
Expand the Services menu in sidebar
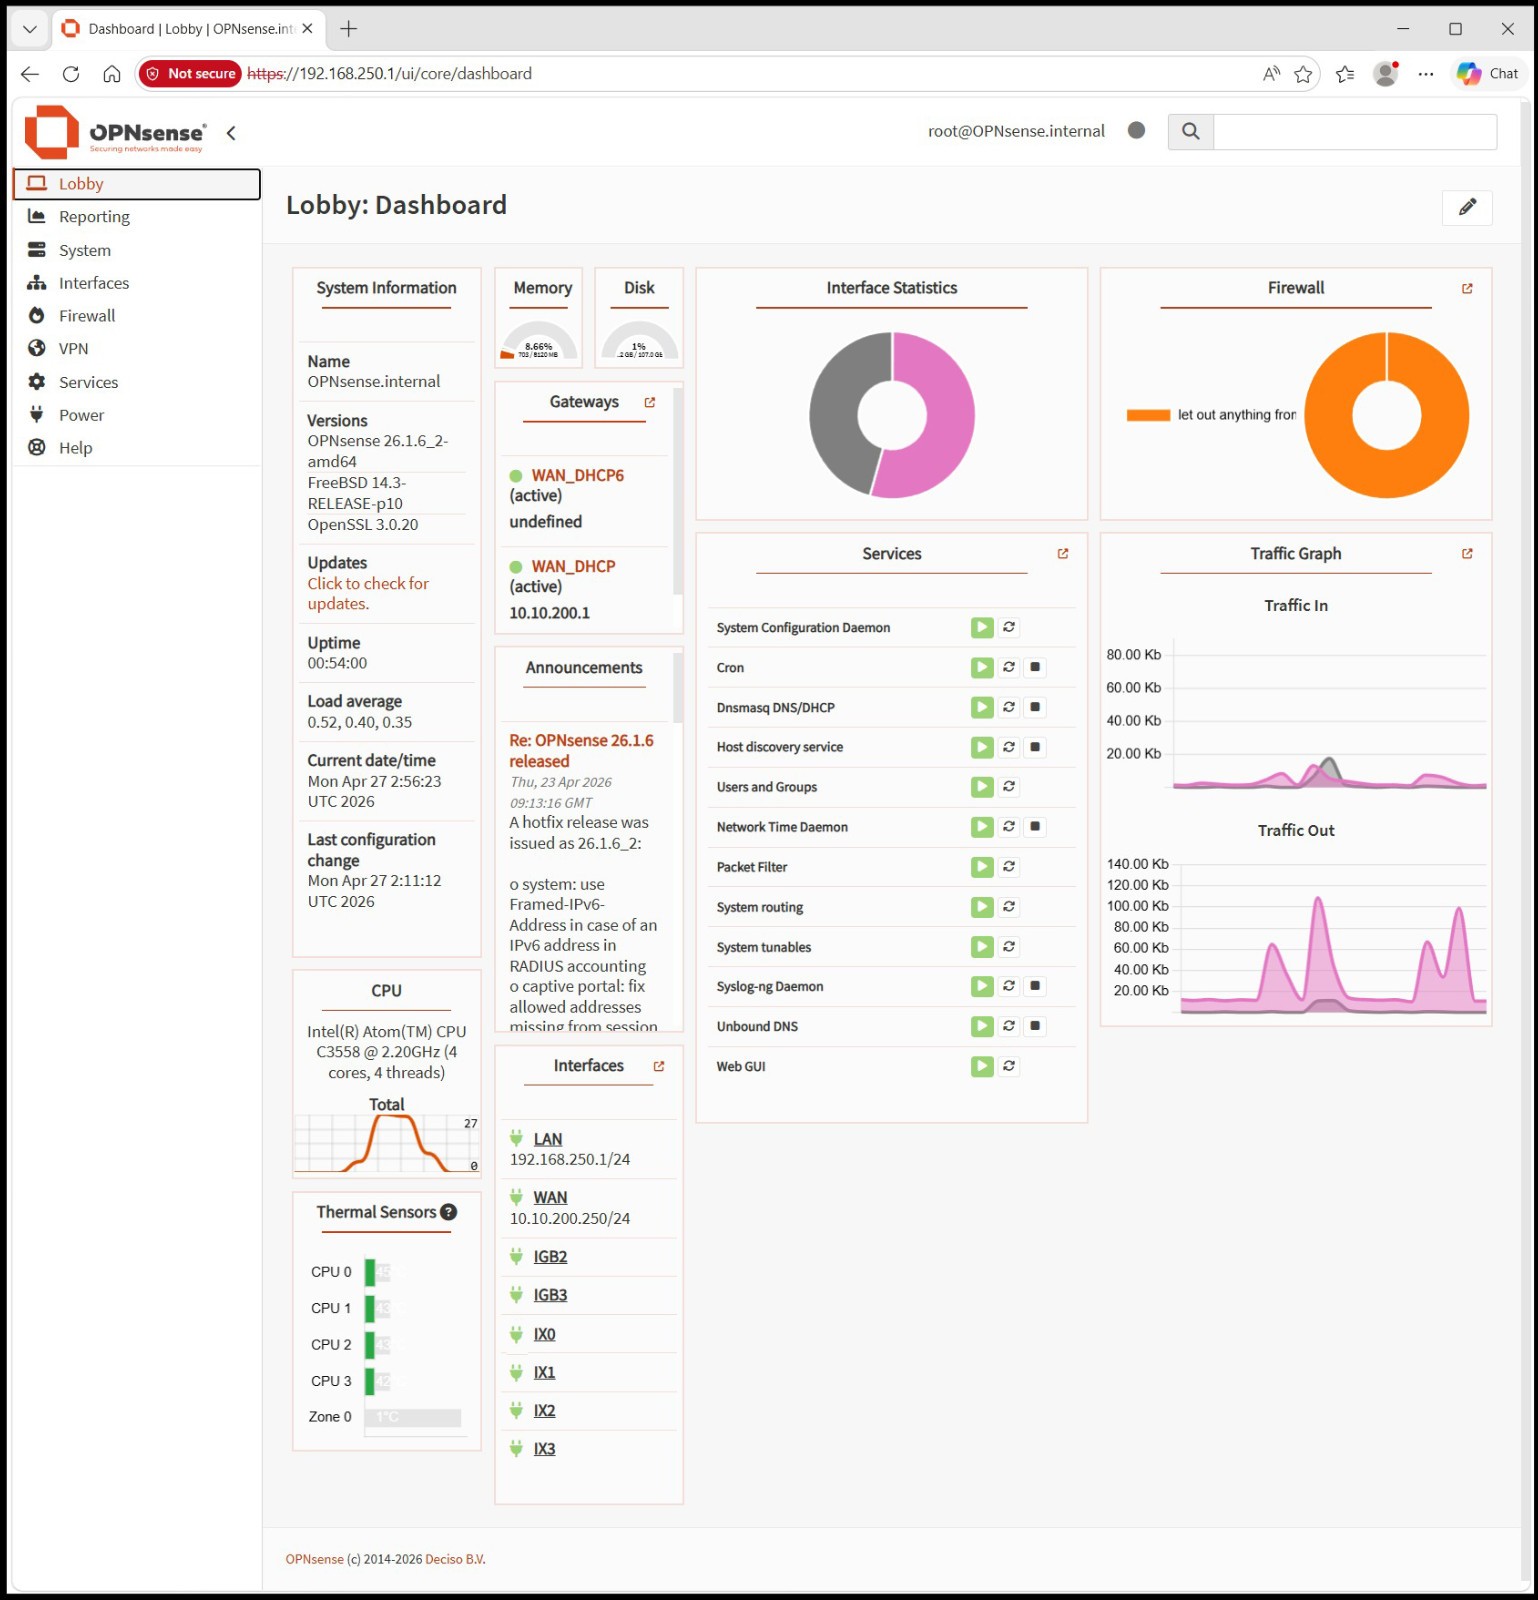click(x=137, y=382)
